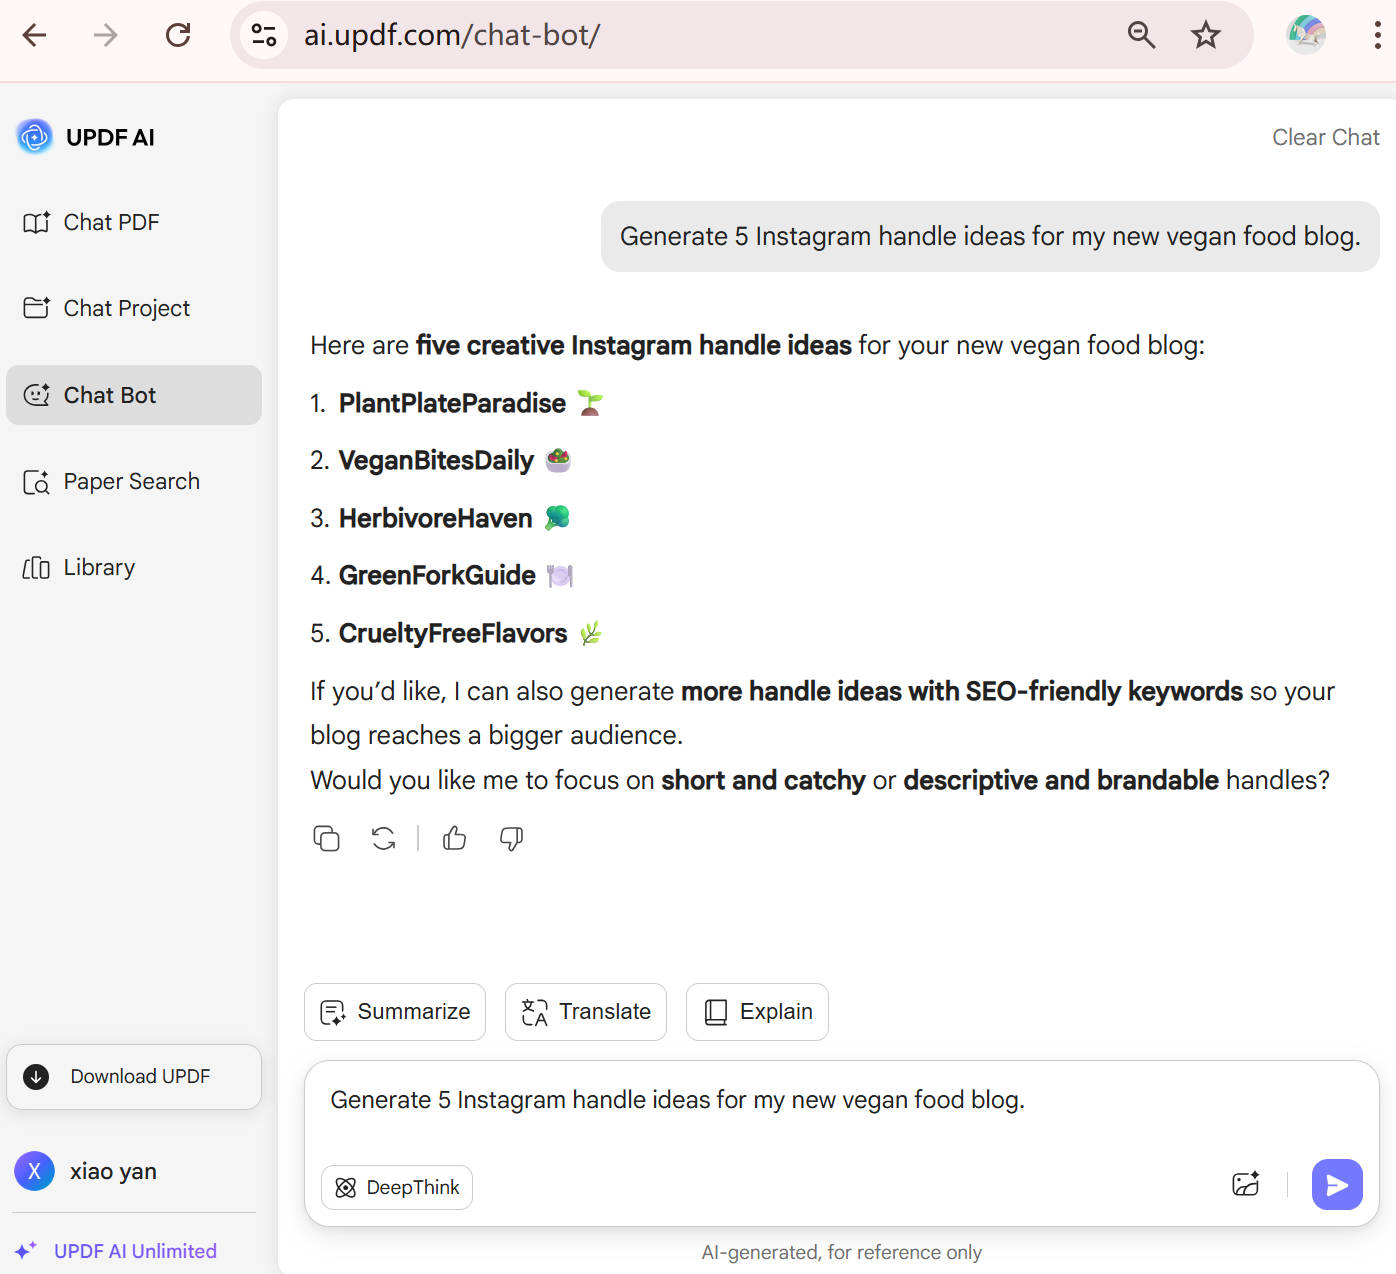Open Library in sidebar

134,567
